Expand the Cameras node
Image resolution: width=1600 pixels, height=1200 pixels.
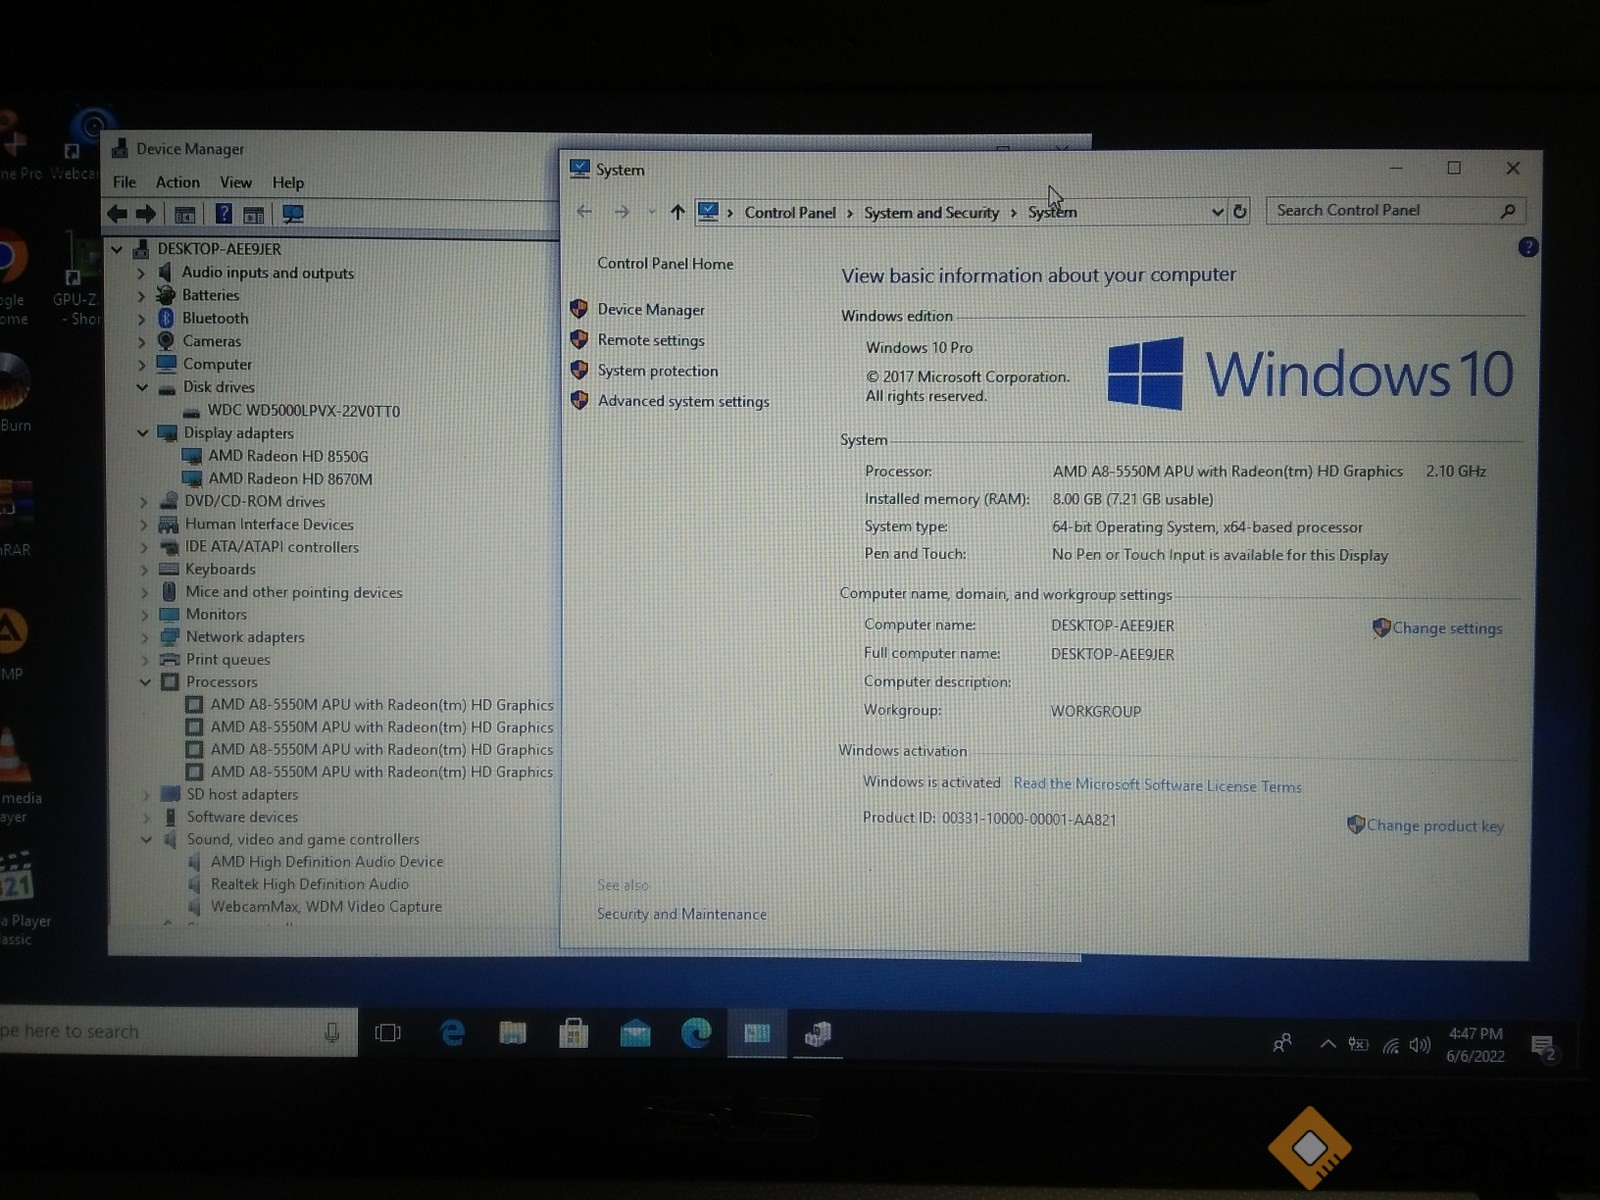click(x=141, y=342)
